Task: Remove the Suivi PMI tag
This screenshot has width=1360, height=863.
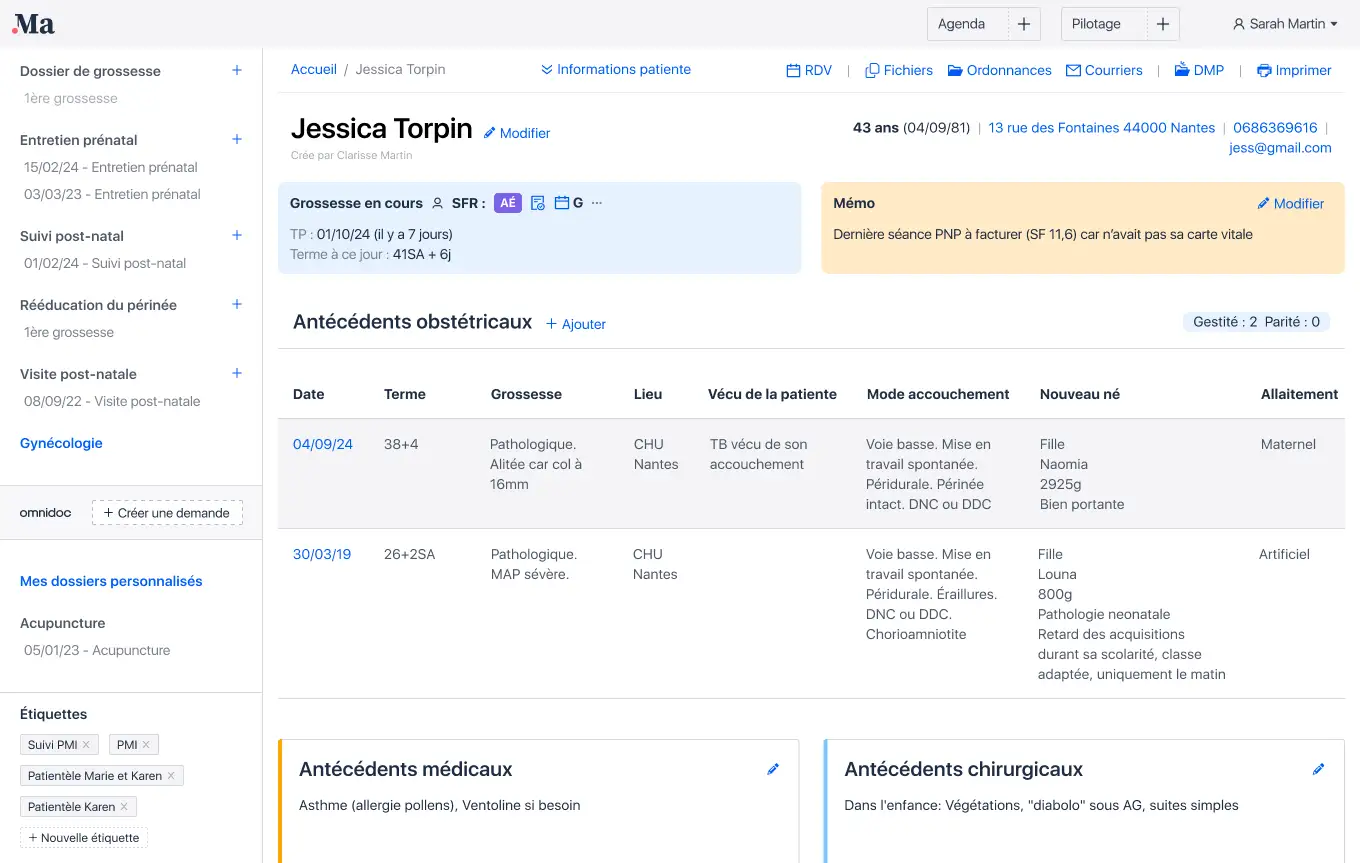Action: 84,744
